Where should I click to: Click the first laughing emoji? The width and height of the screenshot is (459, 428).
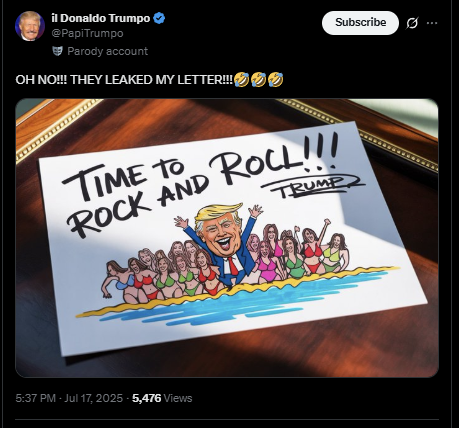click(x=241, y=80)
